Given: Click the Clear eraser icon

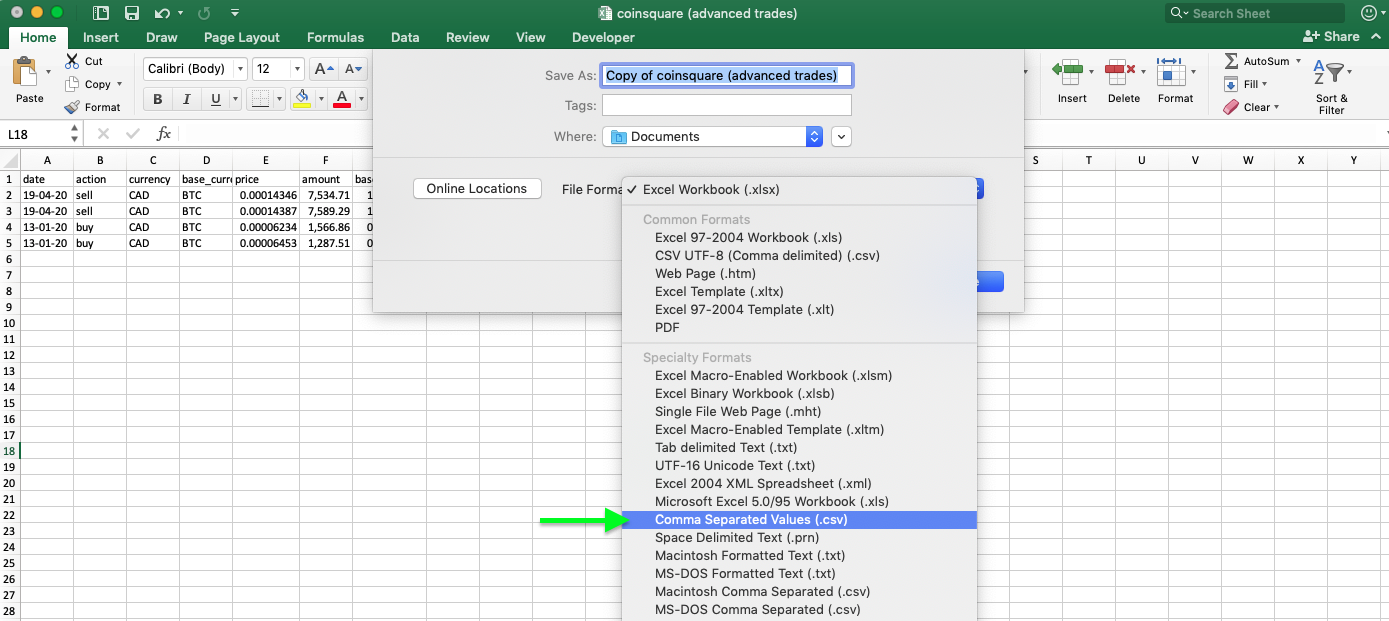Looking at the screenshot, I should (1231, 107).
